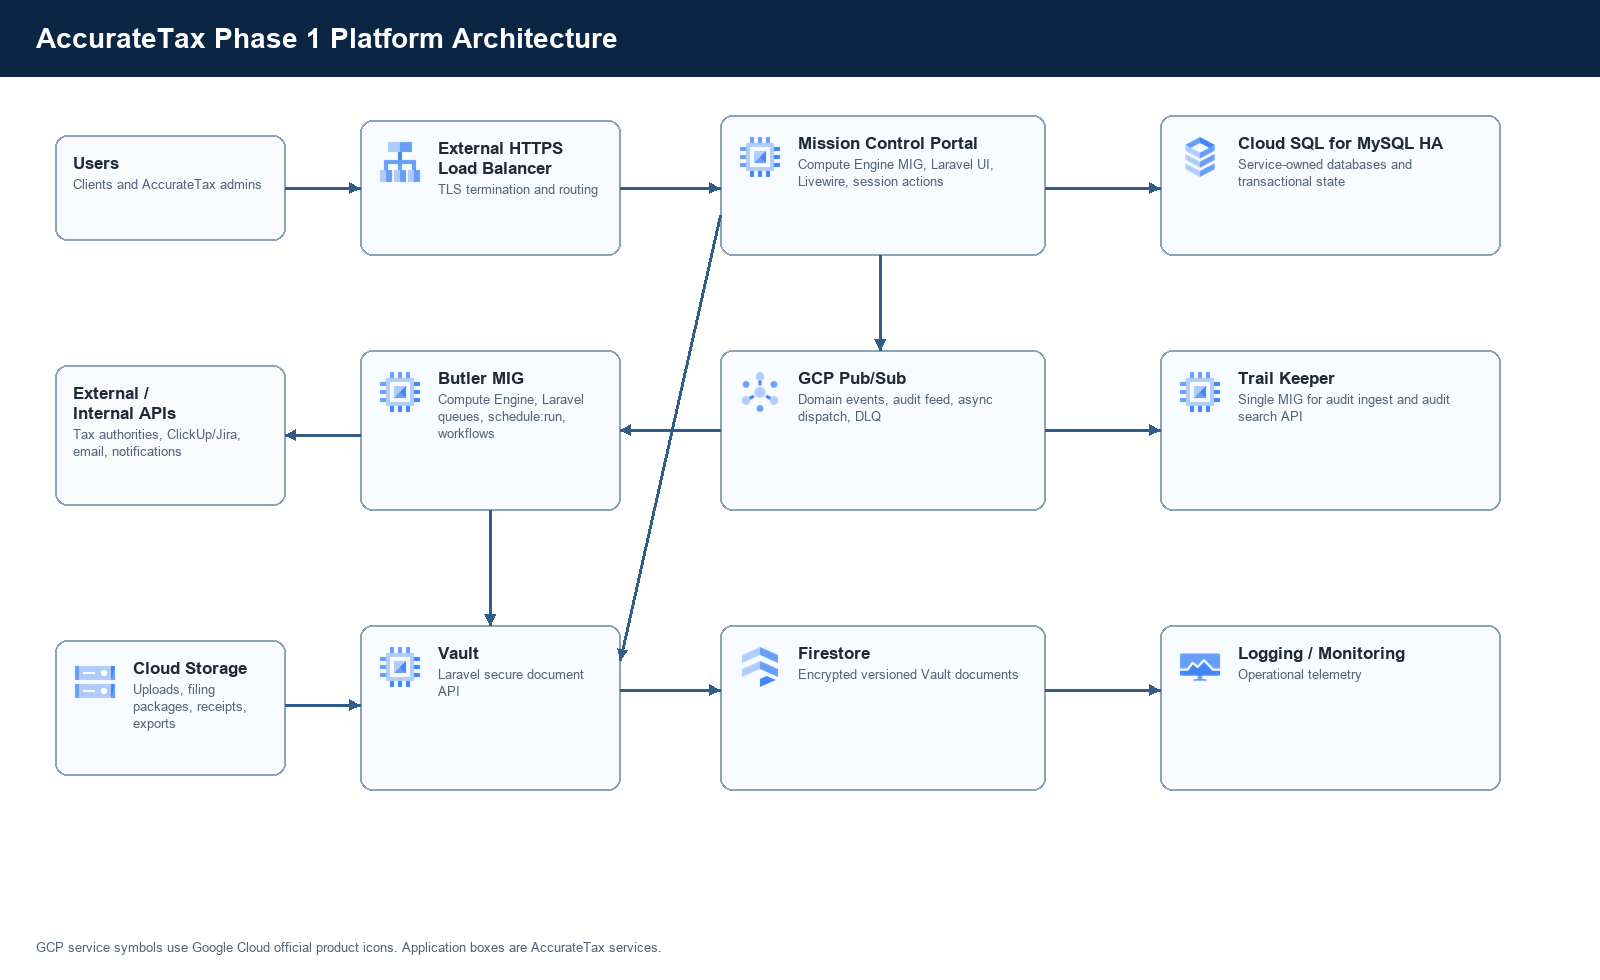Click 'Single MIG for audit ingest' description

click(x=1344, y=408)
